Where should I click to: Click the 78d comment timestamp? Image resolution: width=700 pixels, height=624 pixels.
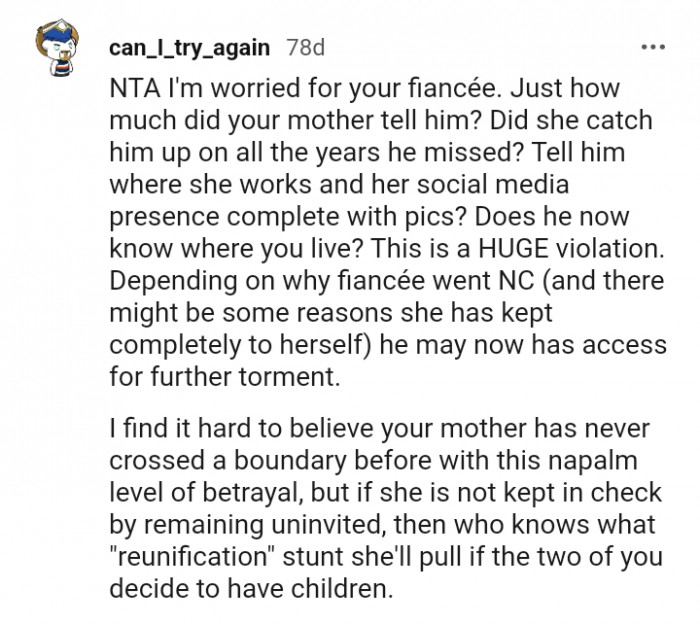pos(305,48)
